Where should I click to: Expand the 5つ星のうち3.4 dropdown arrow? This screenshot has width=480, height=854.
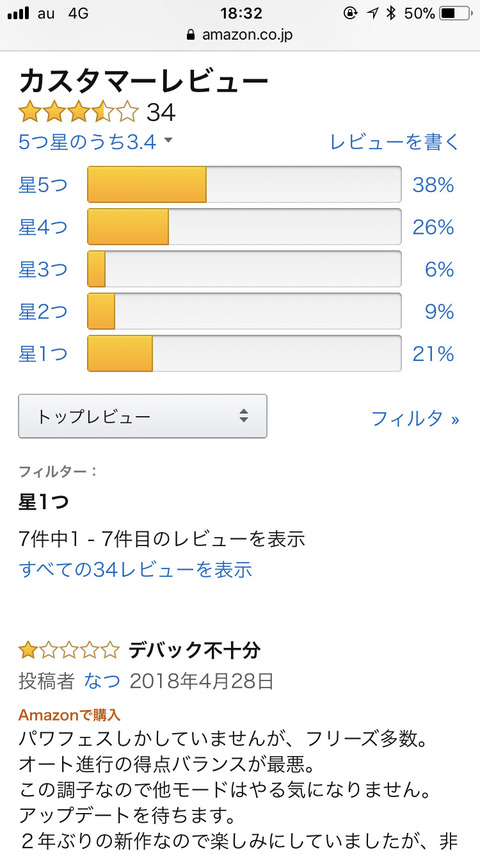(x=168, y=141)
